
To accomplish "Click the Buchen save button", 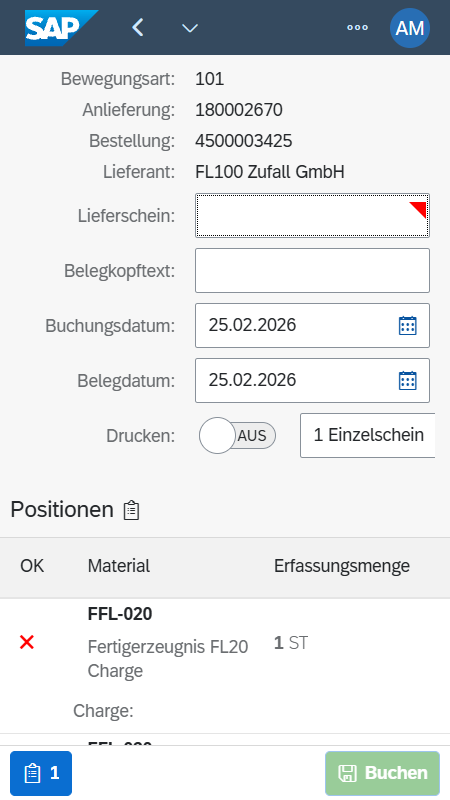I will [383, 773].
